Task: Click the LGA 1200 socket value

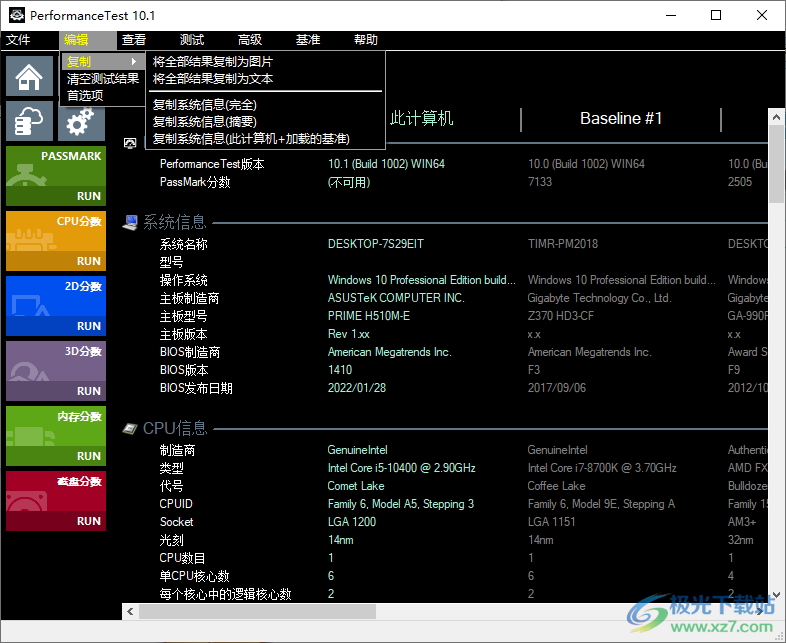Action: pyautogui.click(x=352, y=522)
